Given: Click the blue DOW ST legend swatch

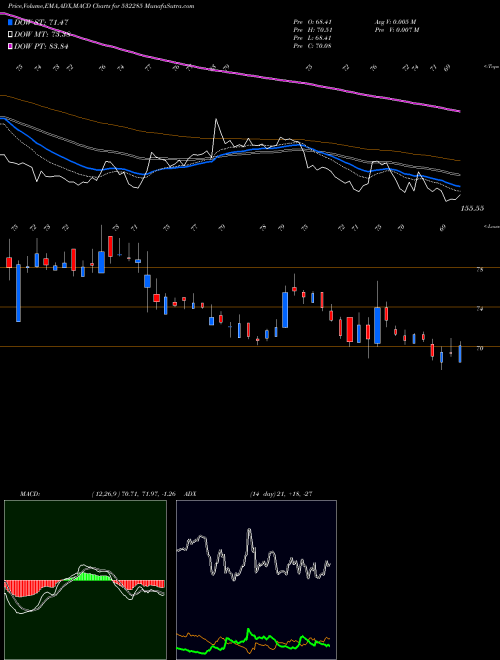Looking at the screenshot, I should (10, 22).
